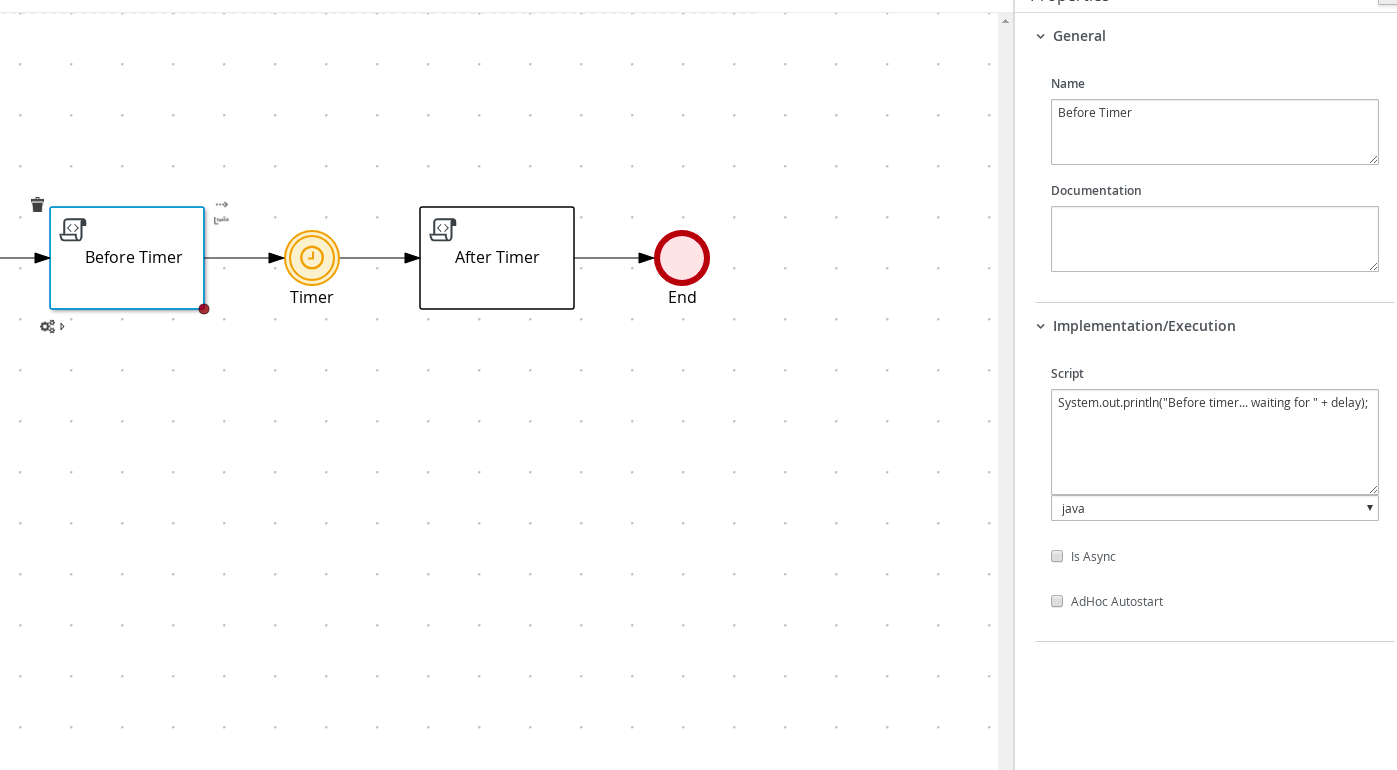Image resolution: width=1397 pixels, height=770 pixels.
Task: Click the 'End' label under the end event
Action: click(x=682, y=297)
